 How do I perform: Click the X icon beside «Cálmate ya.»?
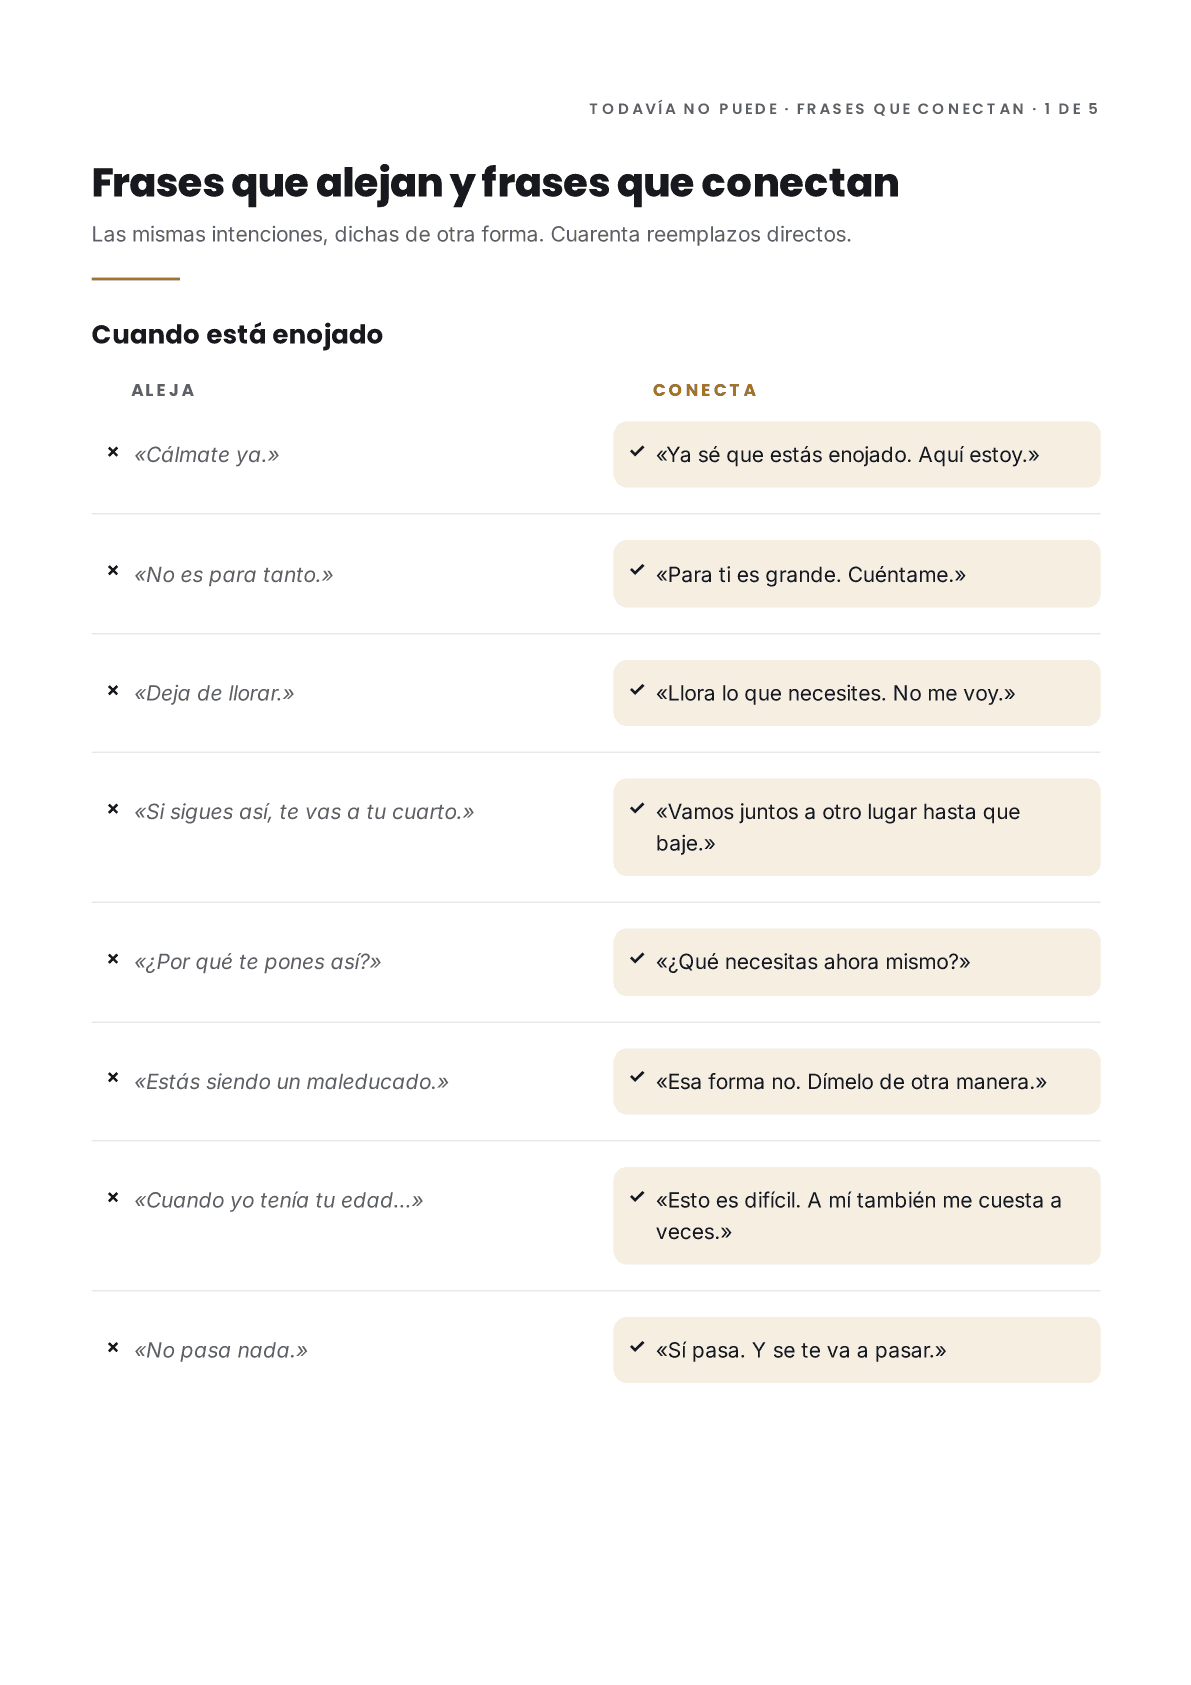pyautogui.click(x=113, y=452)
